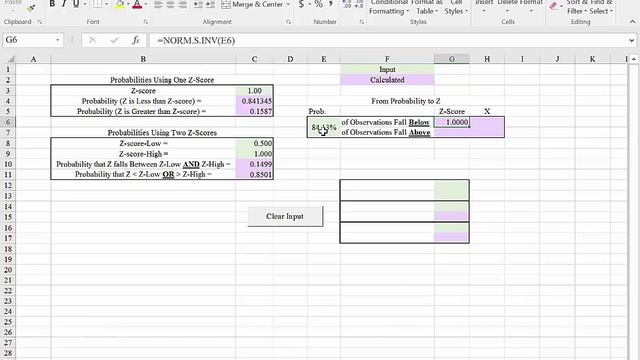Viewport: 640px width, 360px height.
Task: Select cell showing 0.1499
Action: 254,164
